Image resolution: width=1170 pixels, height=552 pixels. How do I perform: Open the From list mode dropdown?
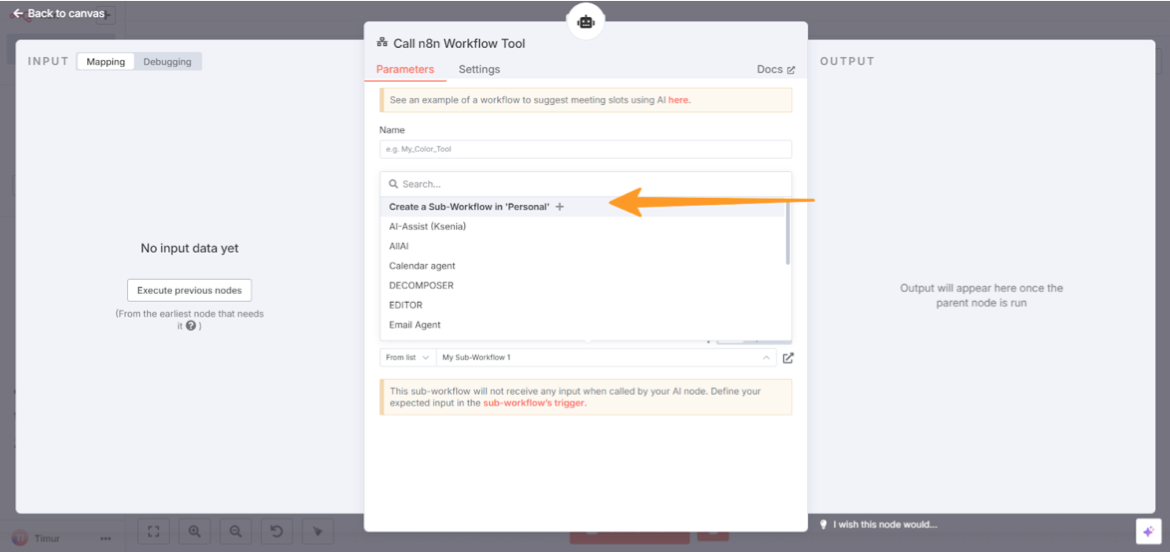(407, 357)
